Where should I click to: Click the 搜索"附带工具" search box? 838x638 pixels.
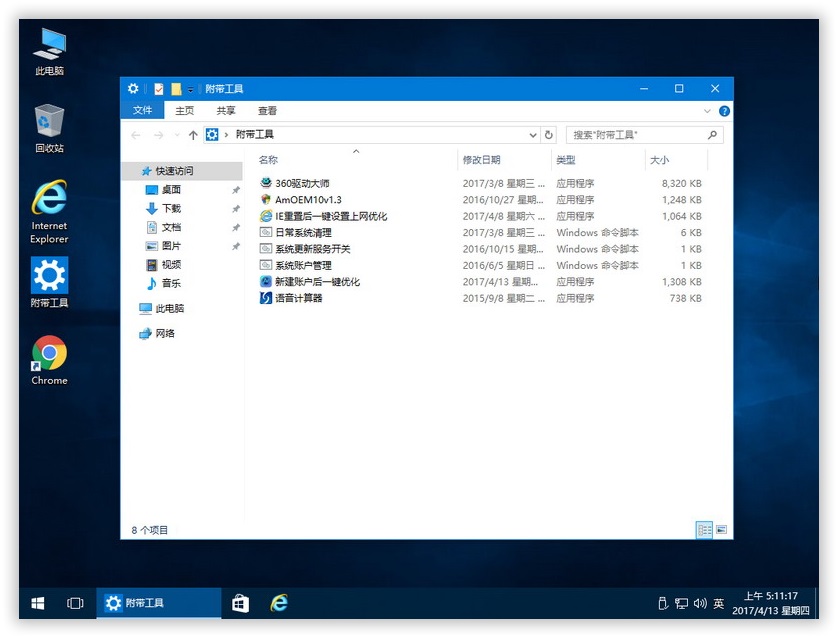click(645, 135)
